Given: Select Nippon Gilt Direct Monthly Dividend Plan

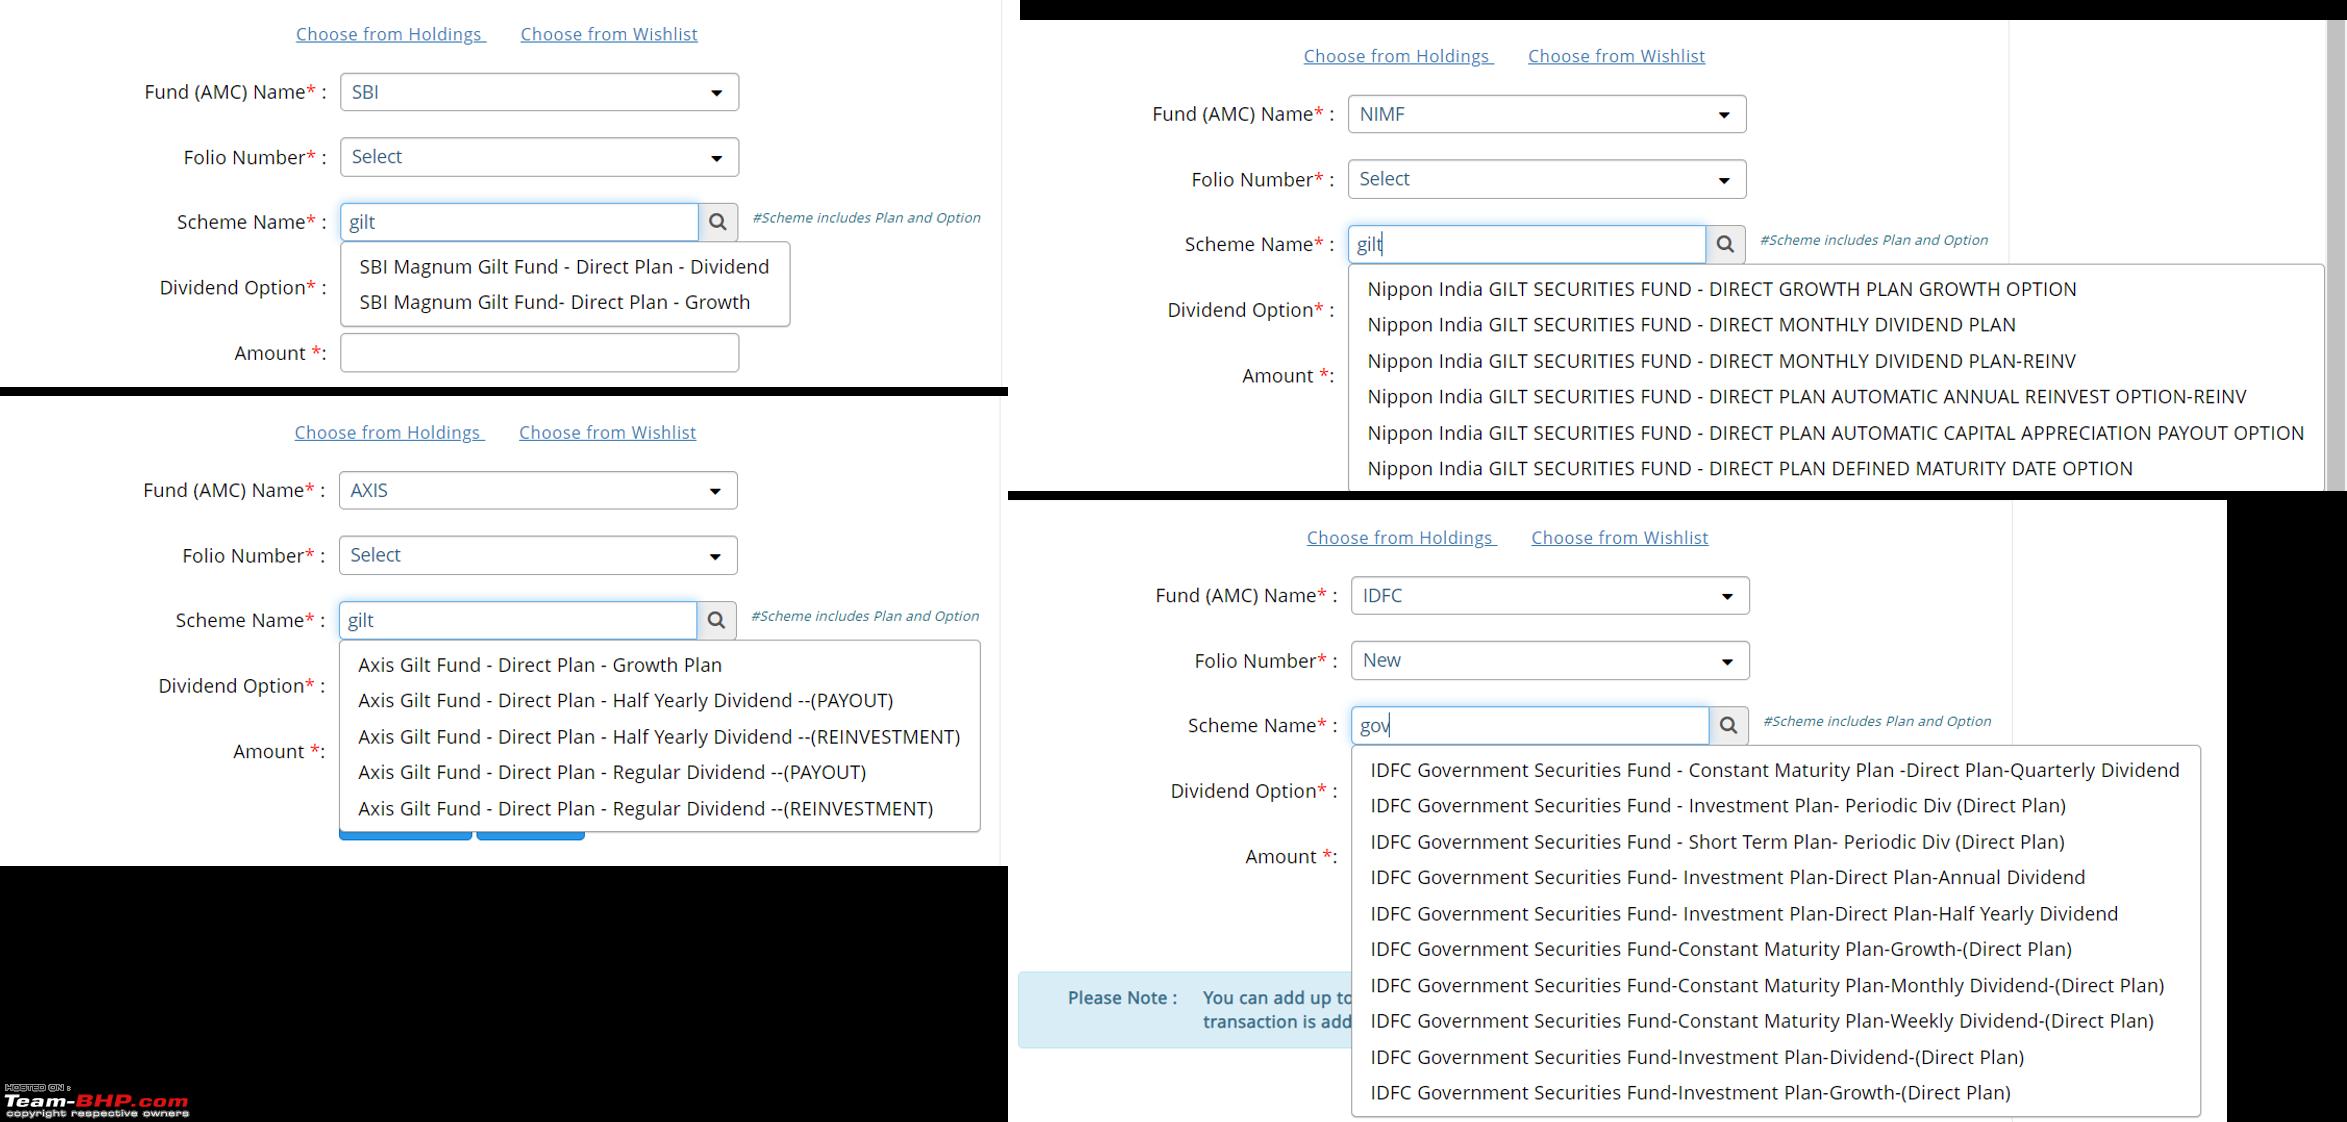Looking at the screenshot, I should pyautogui.click(x=1835, y=324).
